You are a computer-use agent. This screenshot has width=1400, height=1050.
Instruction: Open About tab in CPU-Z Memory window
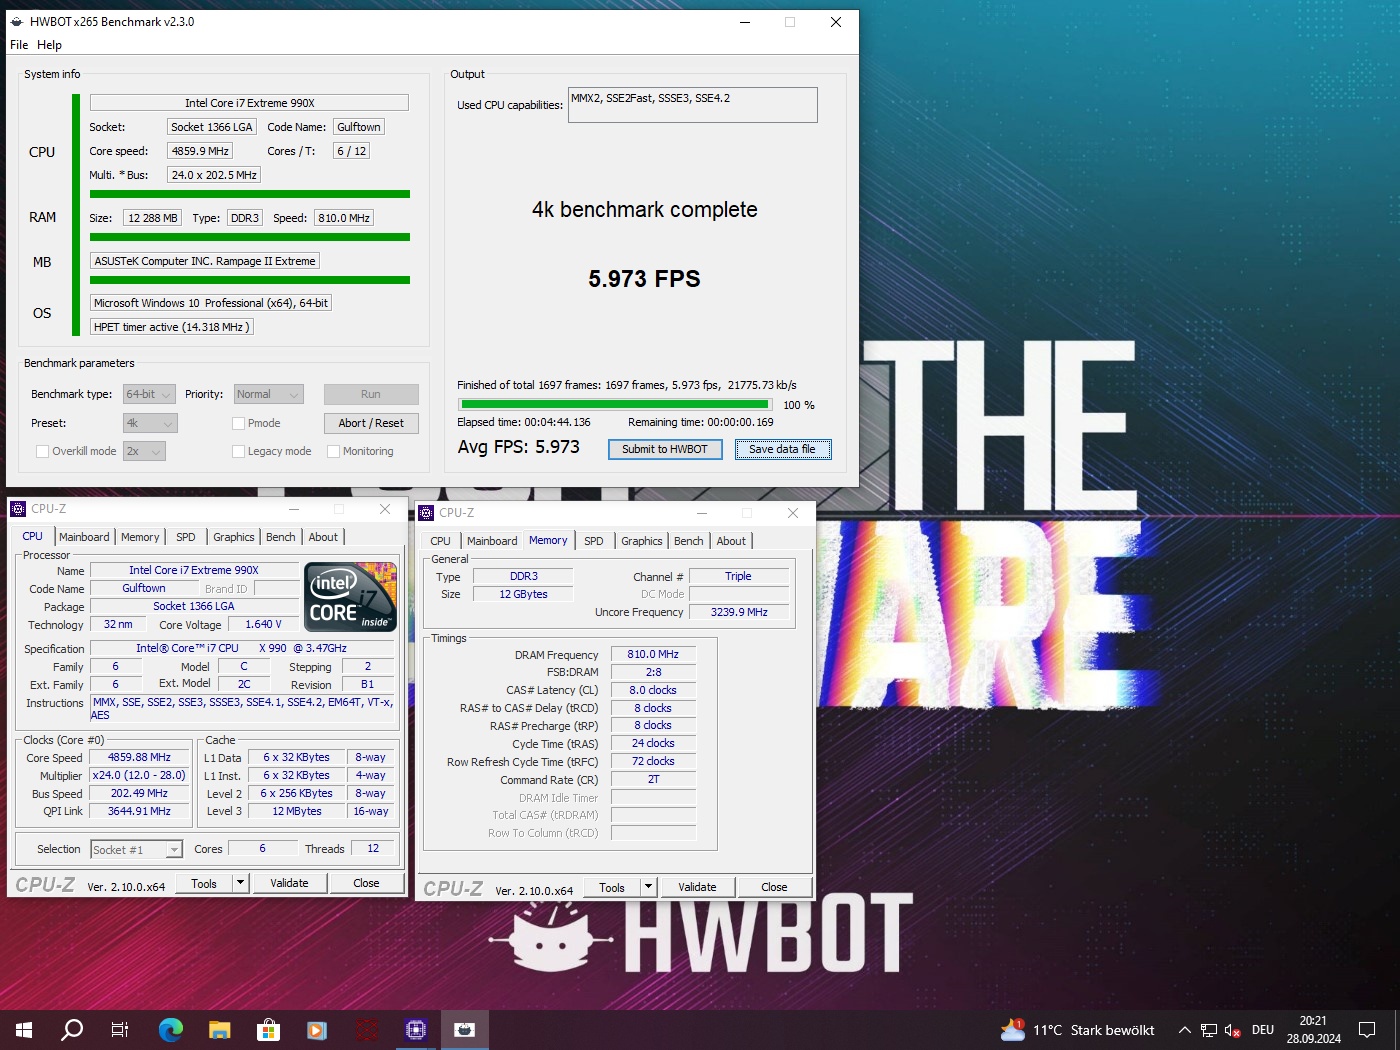pyautogui.click(x=731, y=541)
